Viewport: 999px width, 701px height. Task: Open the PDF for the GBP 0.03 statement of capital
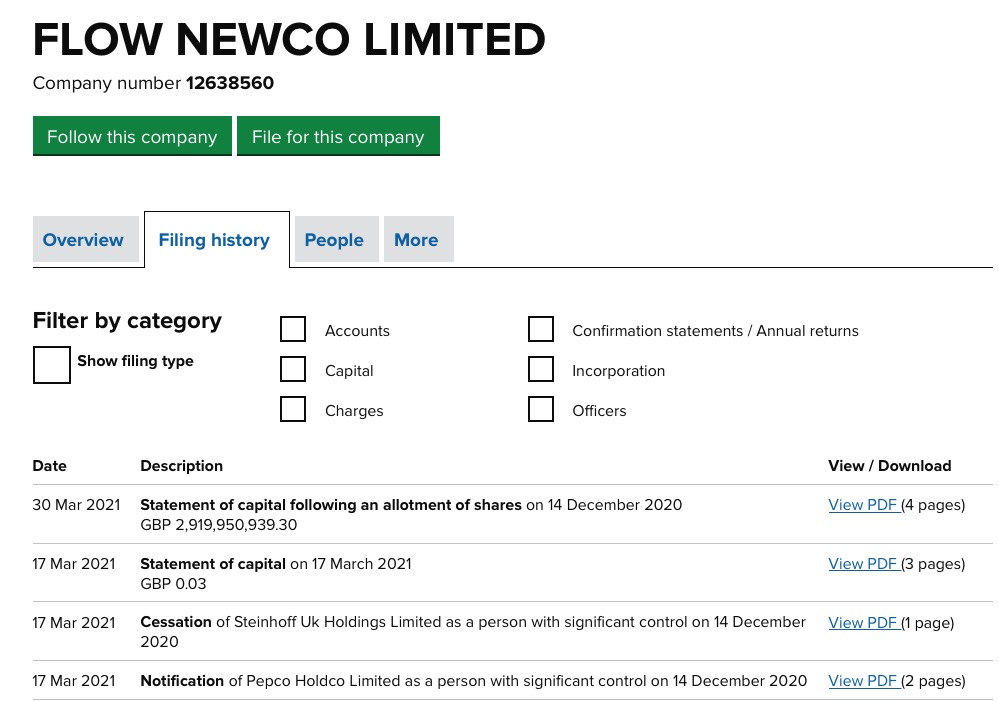click(863, 564)
